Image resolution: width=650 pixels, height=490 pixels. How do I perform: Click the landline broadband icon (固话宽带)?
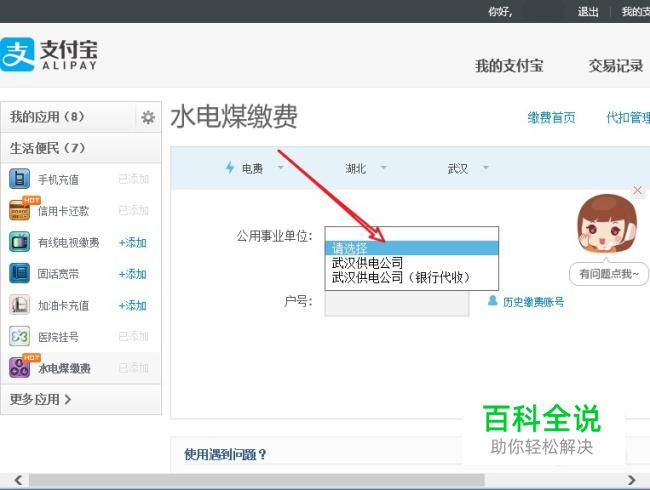(x=19, y=273)
